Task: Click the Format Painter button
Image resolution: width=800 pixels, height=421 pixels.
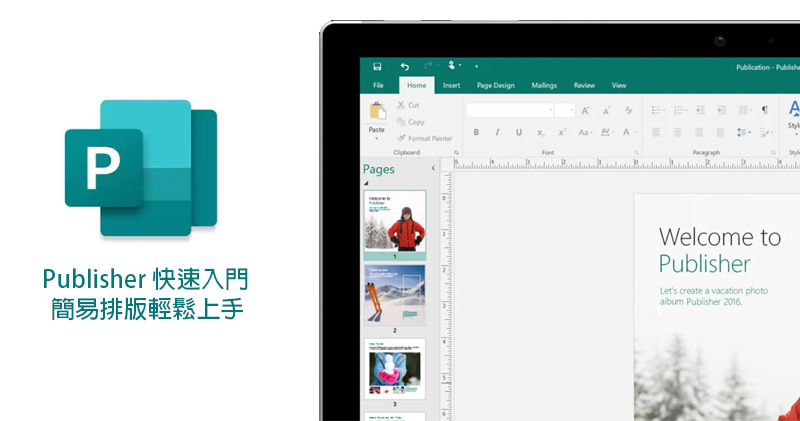Action: pos(425,138)
